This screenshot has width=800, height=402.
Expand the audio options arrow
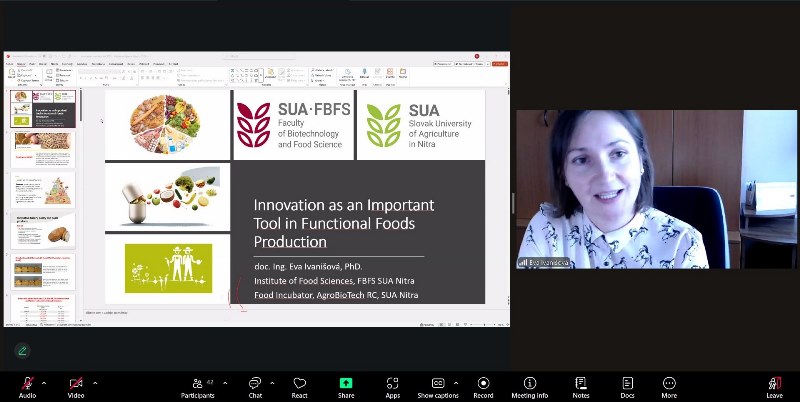coord(46,382)
